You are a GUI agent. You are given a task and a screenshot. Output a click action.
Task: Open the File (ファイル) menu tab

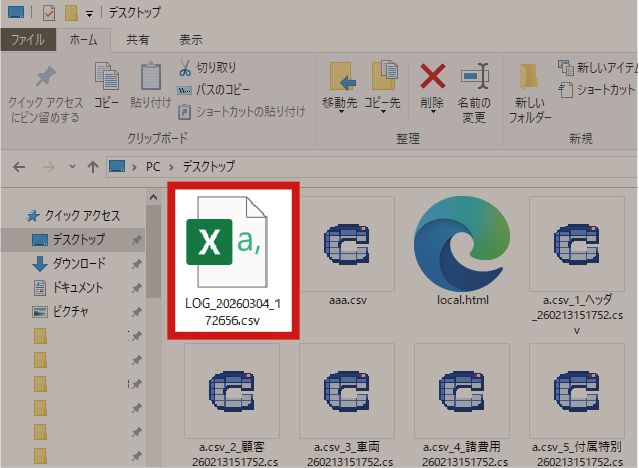point(27,40)
